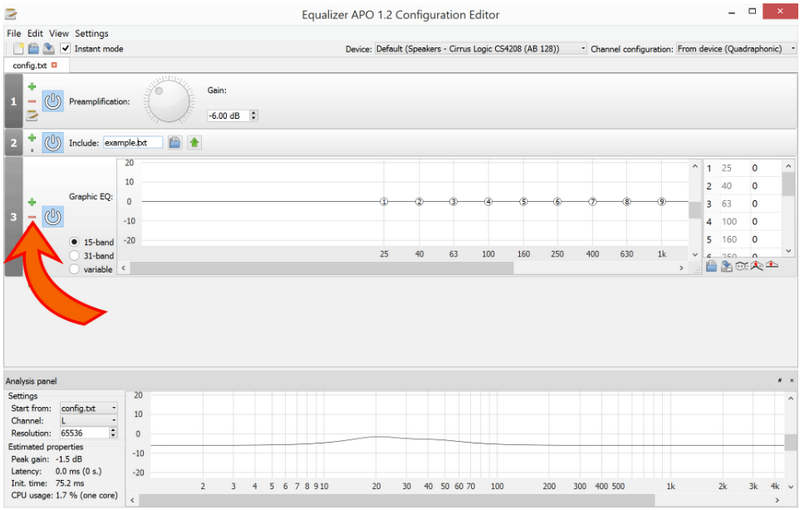Remove the Graphic EQ filter with its minus

32,217
